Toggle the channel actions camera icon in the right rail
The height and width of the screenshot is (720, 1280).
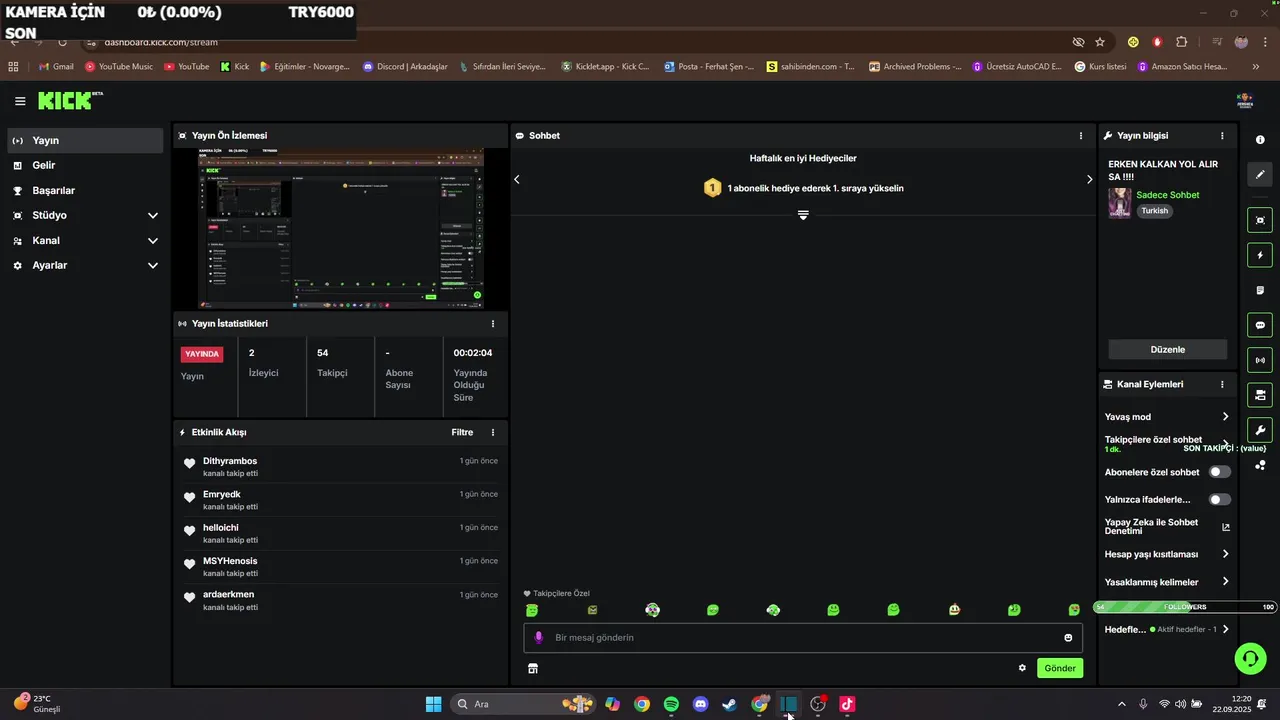click(1260, 395)
